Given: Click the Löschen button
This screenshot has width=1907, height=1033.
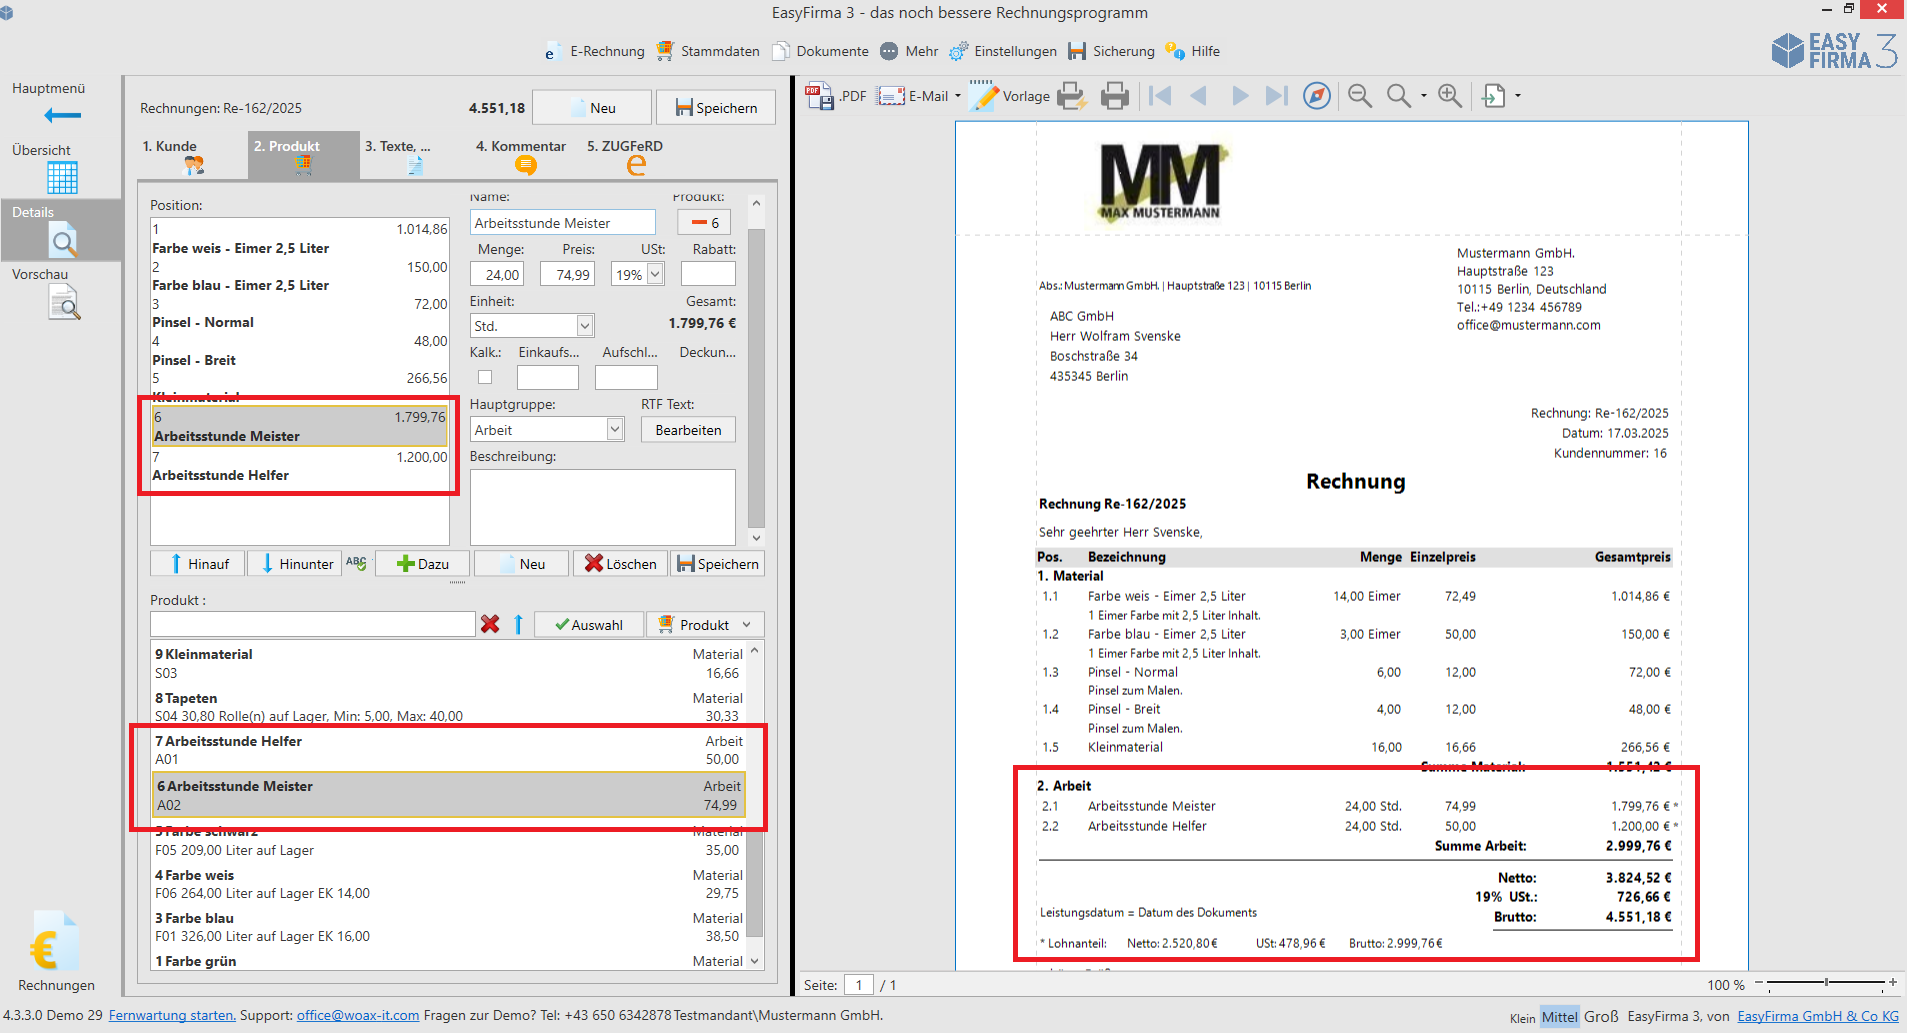Looking at the screenshot, I should pyautogui.click(x=620, y=564).
